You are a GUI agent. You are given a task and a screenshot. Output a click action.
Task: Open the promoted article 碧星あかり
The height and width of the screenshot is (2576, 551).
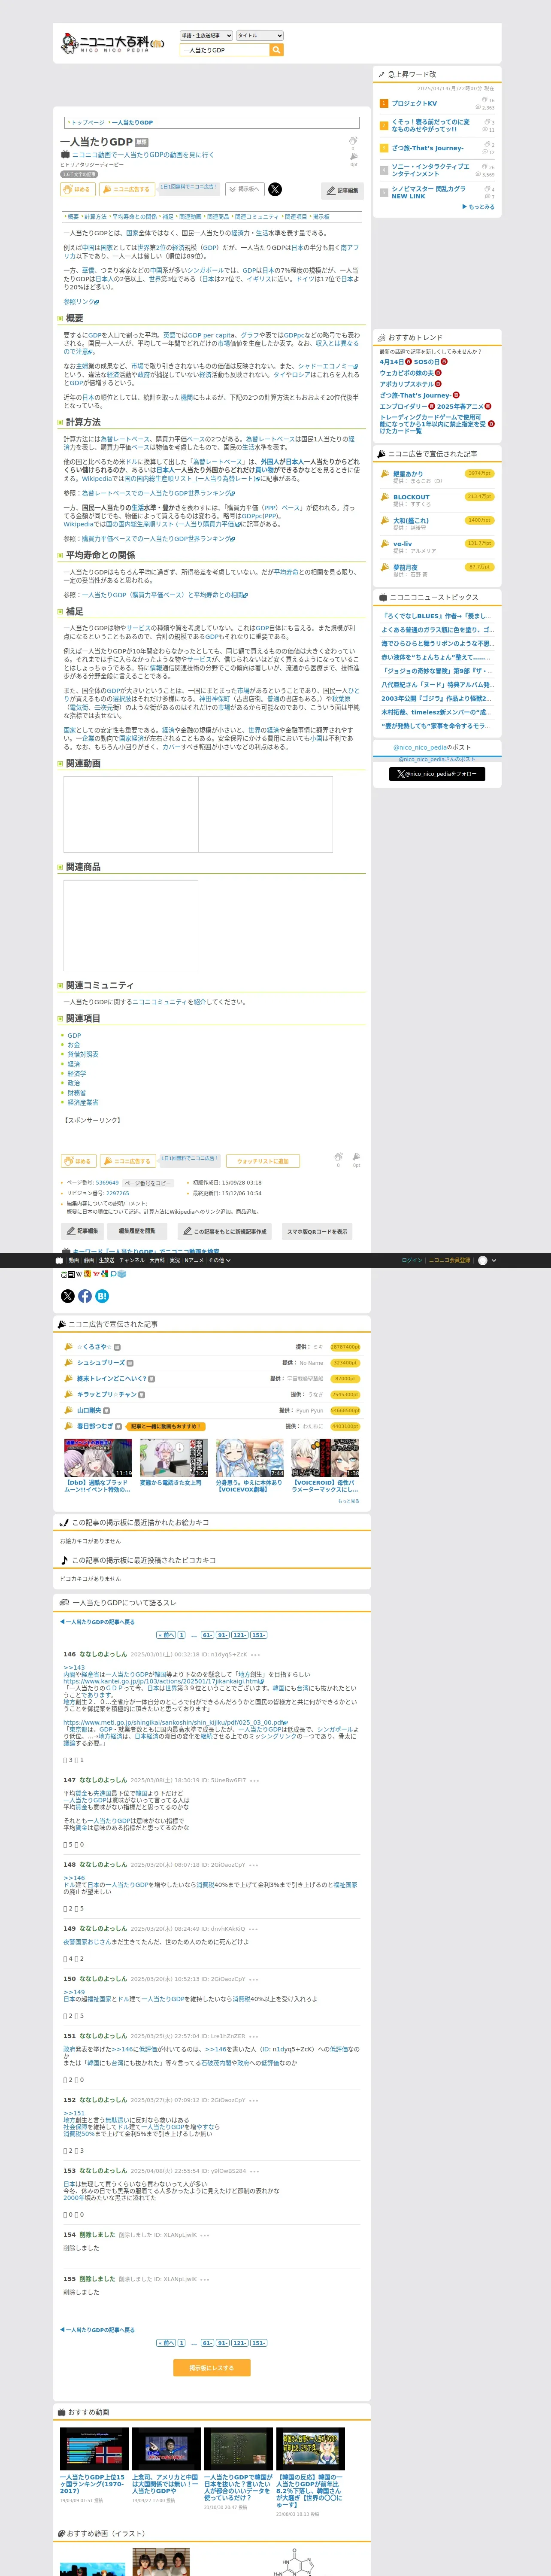coord(408,473)
